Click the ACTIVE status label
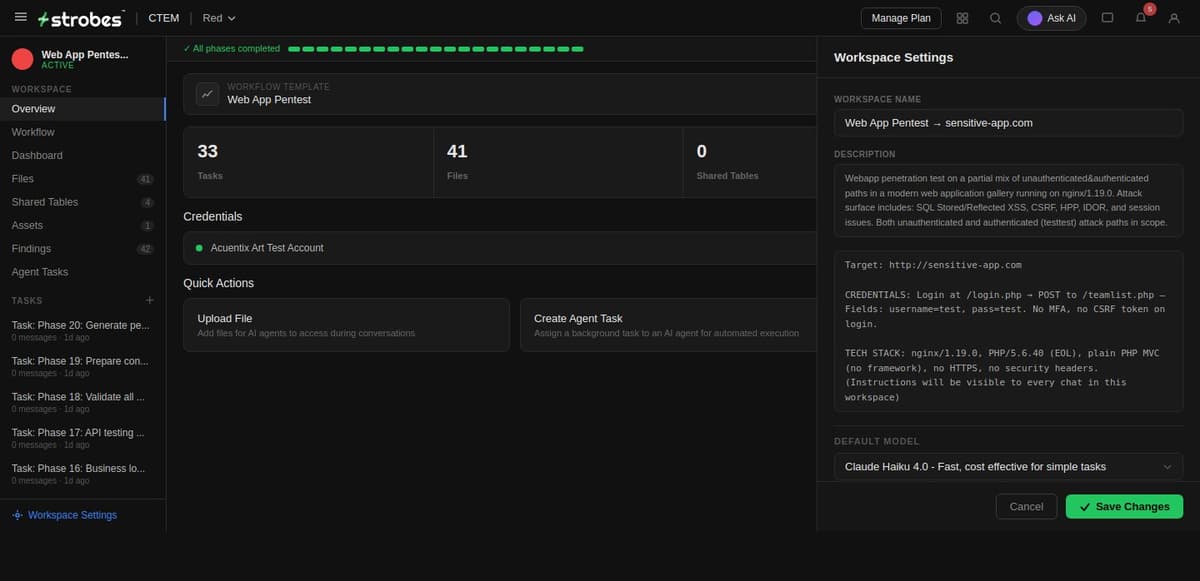 [x=57, y=65]
